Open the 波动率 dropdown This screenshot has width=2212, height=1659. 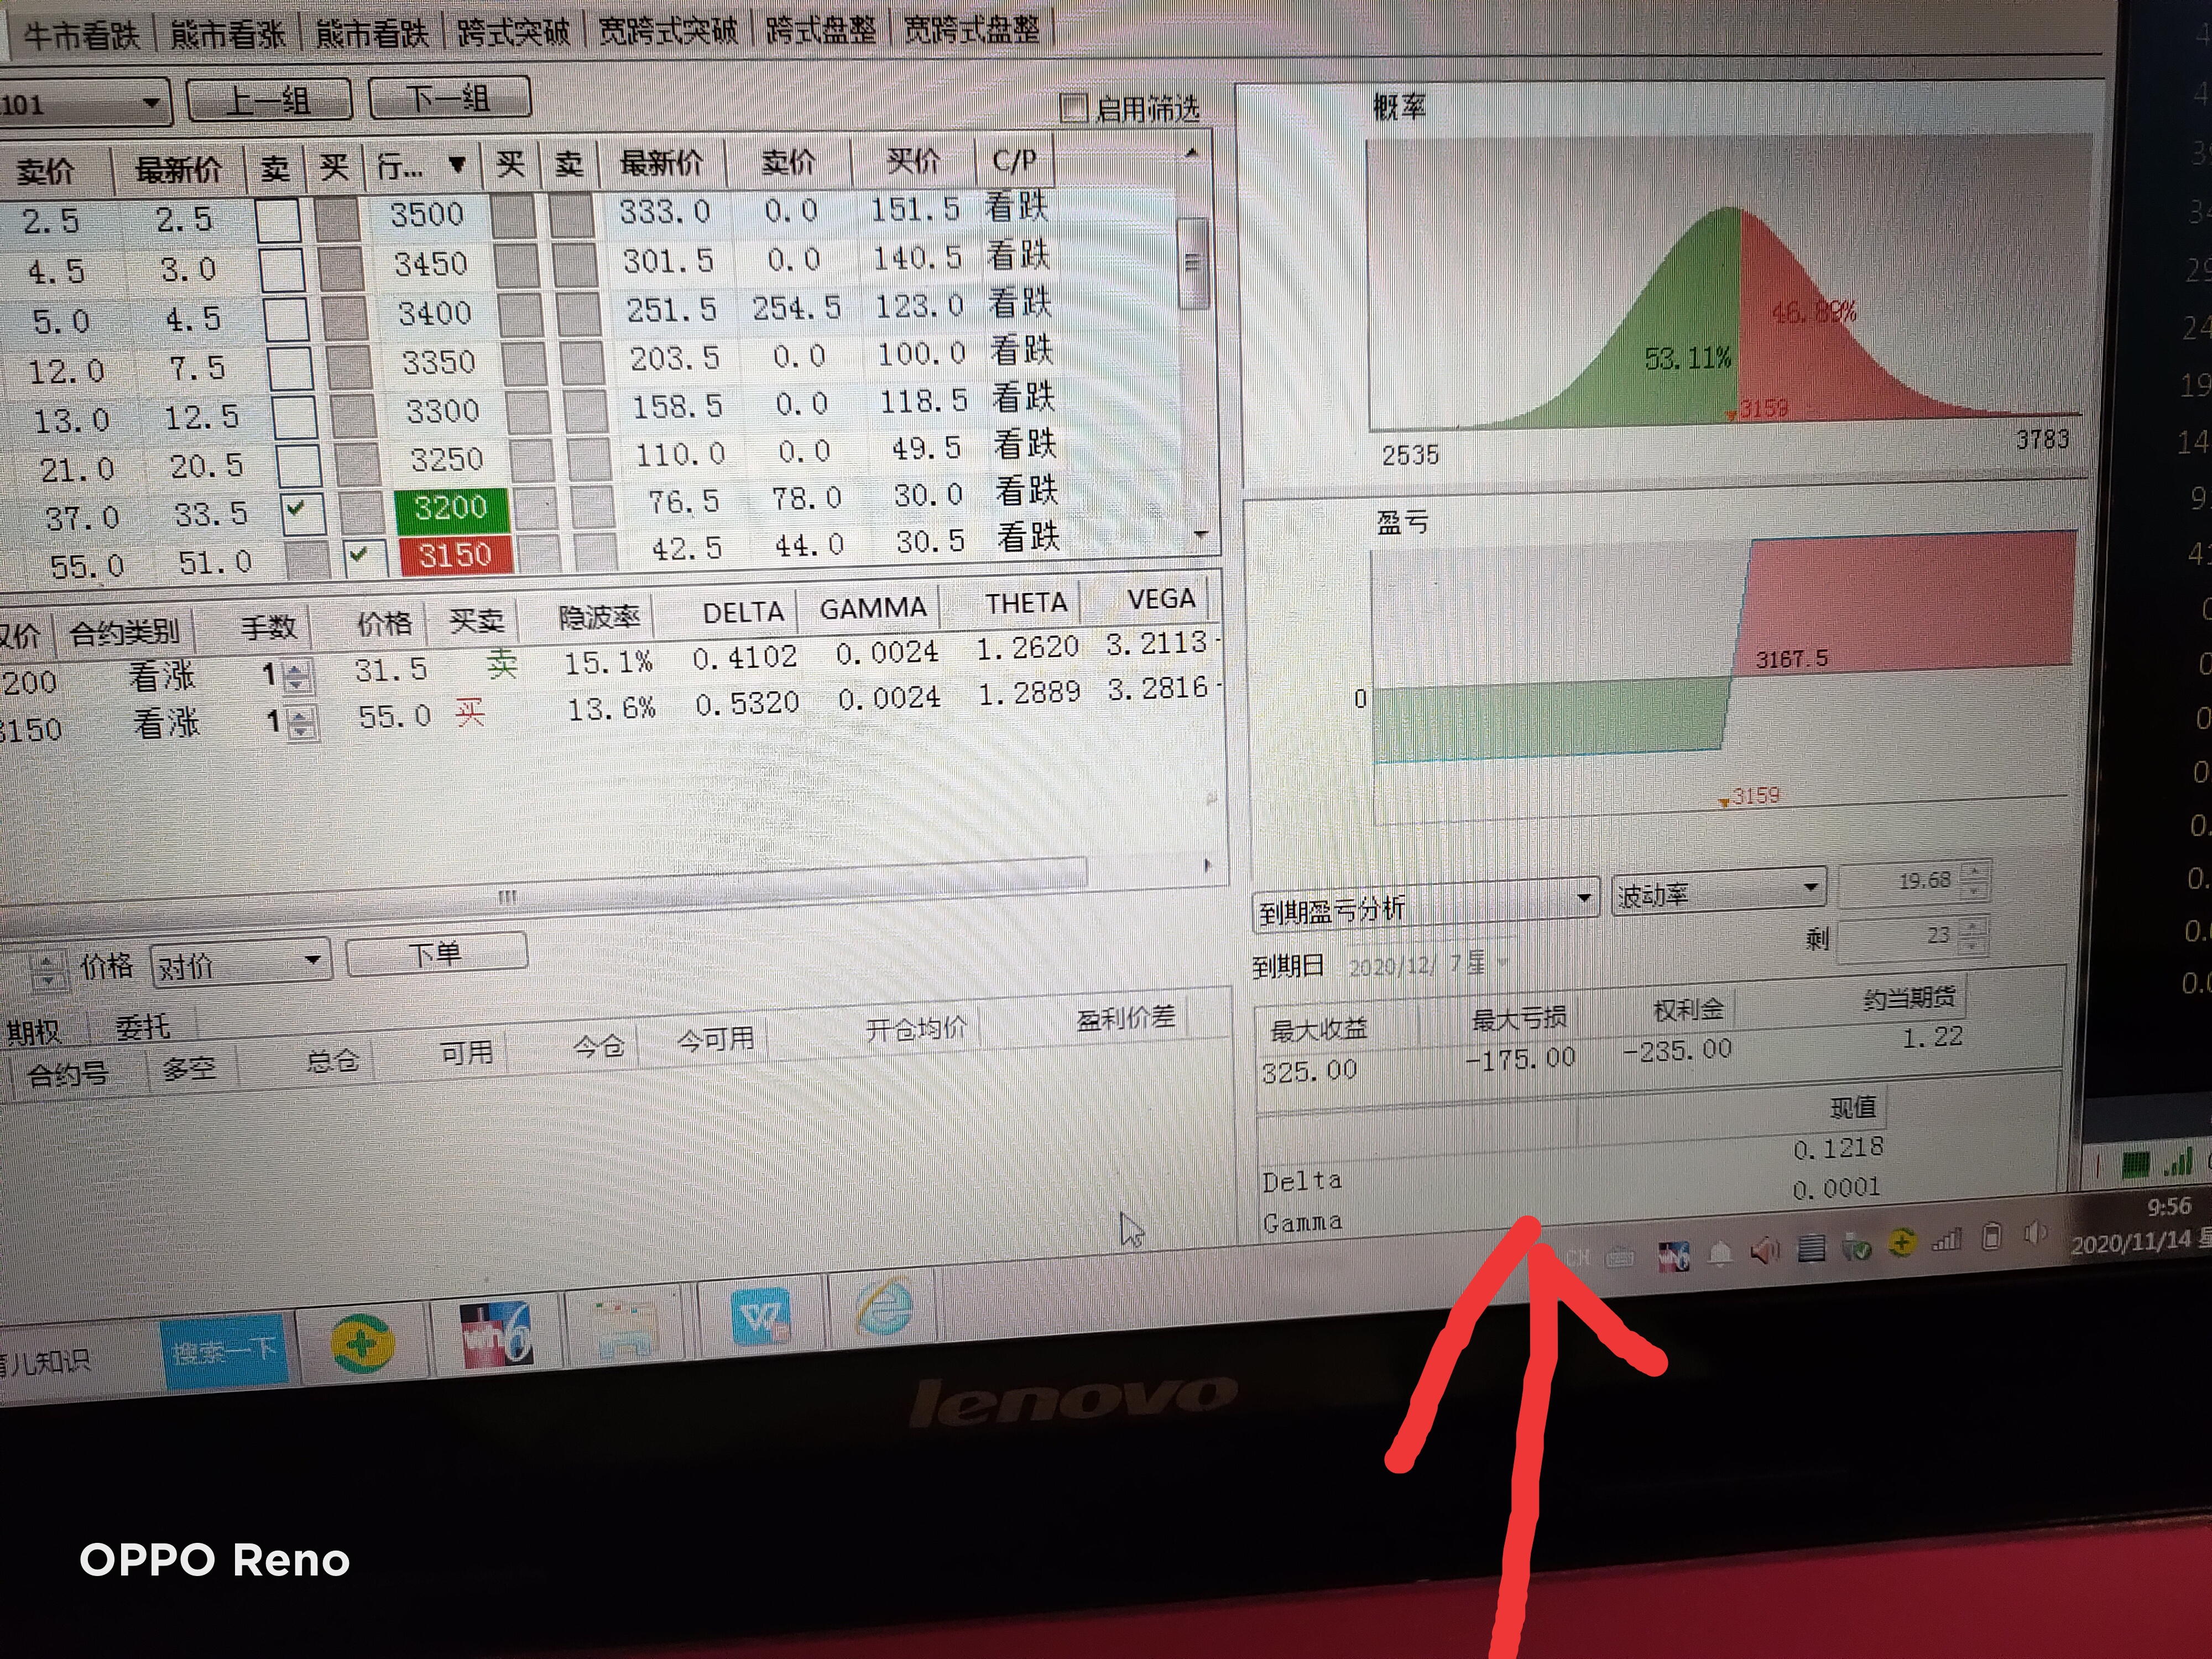1810,888
